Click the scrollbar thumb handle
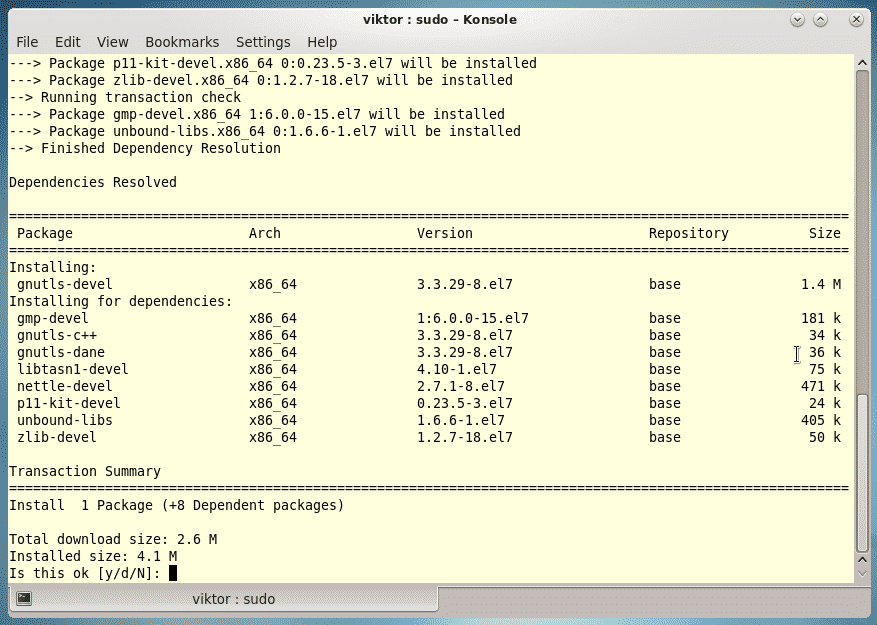This screenshot has height=625, width=877. pyautogui.click(x=862, y=473)
